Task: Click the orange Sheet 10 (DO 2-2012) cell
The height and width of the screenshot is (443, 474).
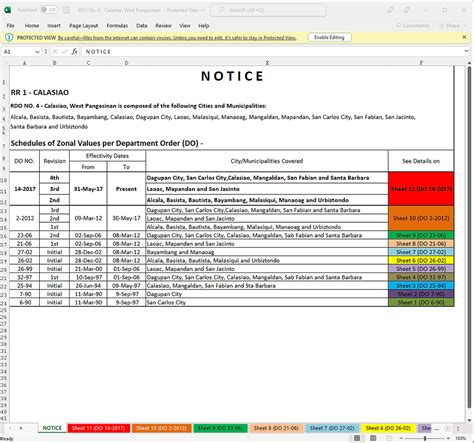Action: (x=421, y=218)
